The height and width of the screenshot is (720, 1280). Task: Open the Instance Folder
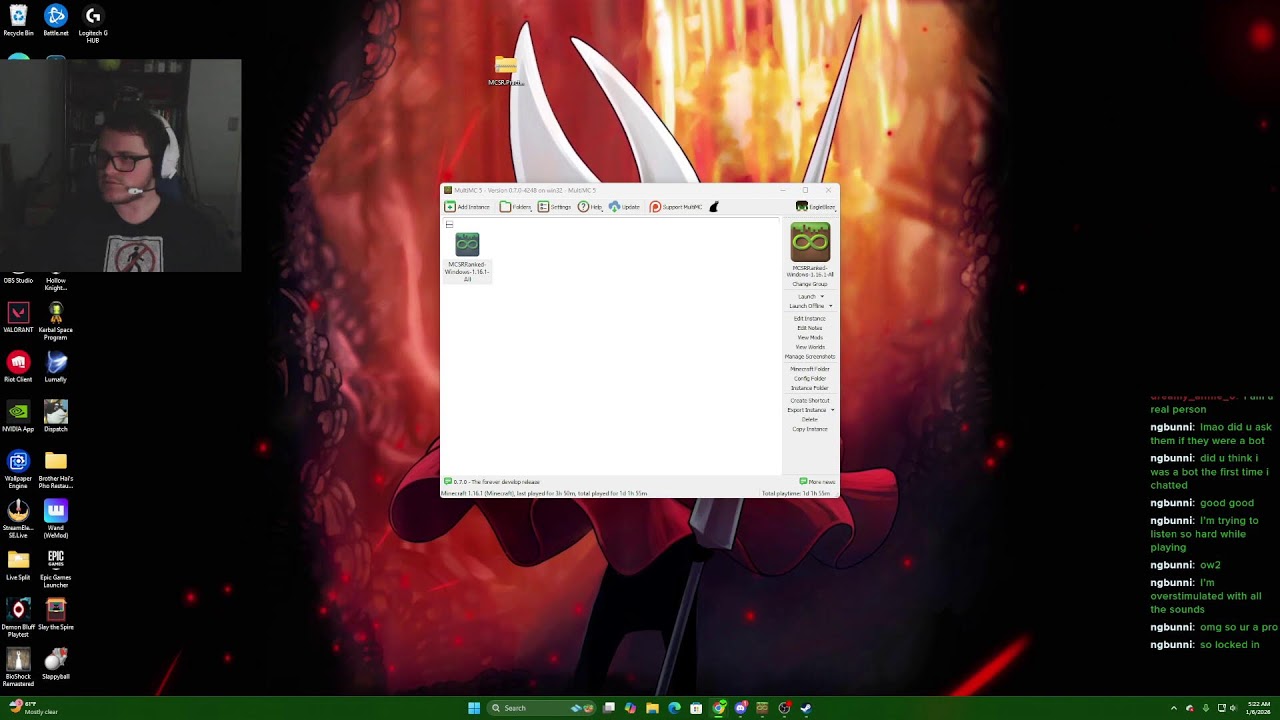coord(810,388)
